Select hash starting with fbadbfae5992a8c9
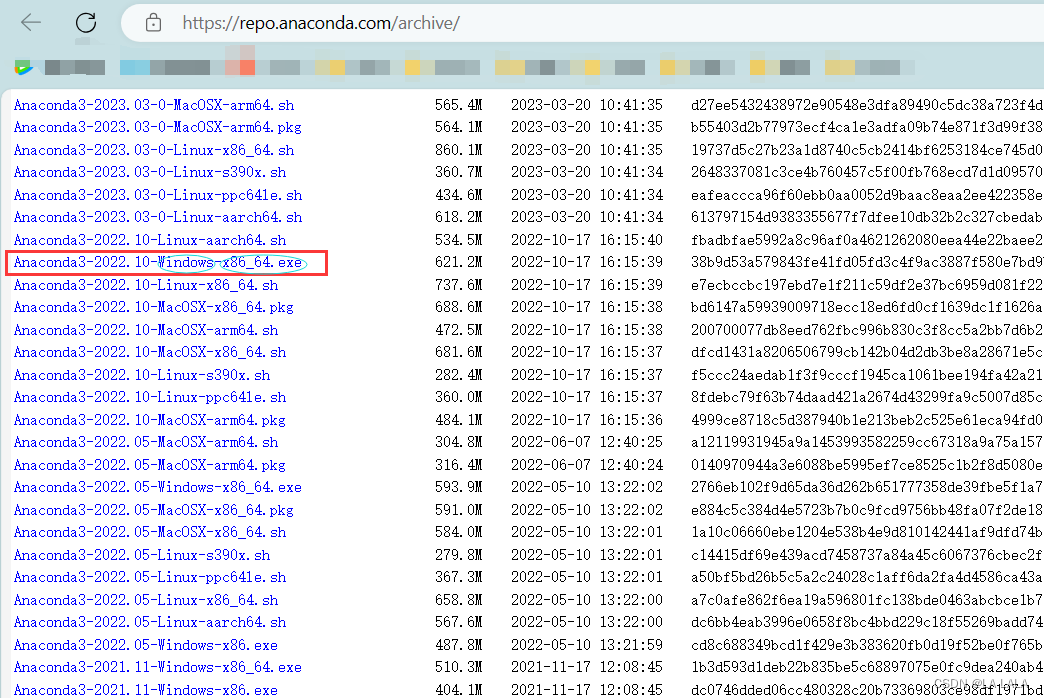 click(x=867, y=240)
